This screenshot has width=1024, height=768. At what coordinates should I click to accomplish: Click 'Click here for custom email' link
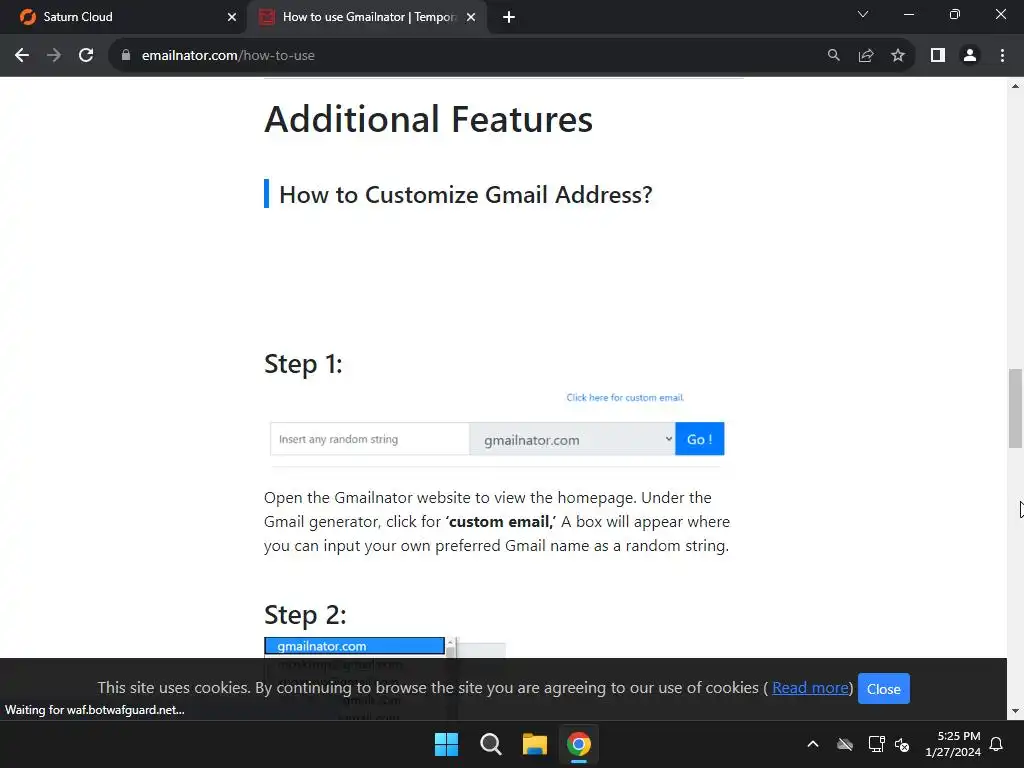click(x=625, y=397)
